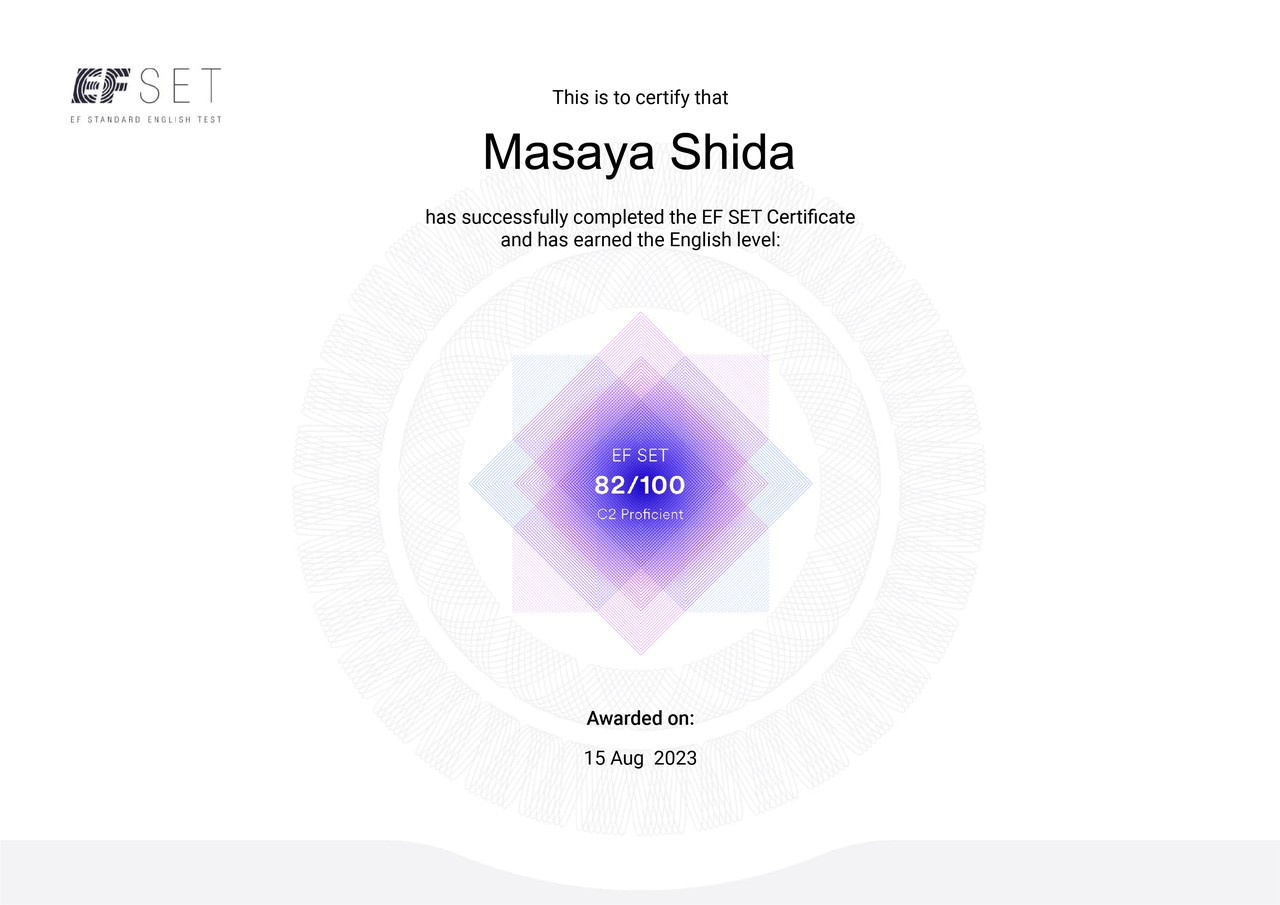1280x905 pixels.
Task: Click the SET wordmark in the logo
Action: (x=180, y=86)
